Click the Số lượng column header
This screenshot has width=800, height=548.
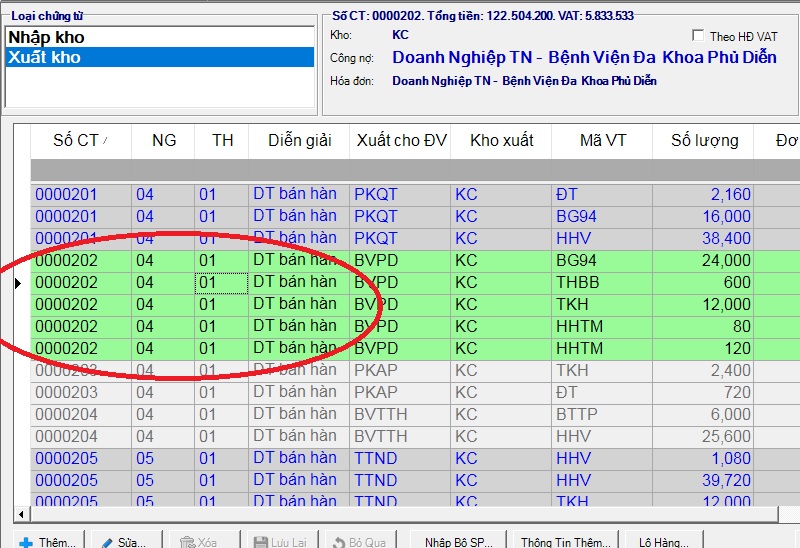704,140
